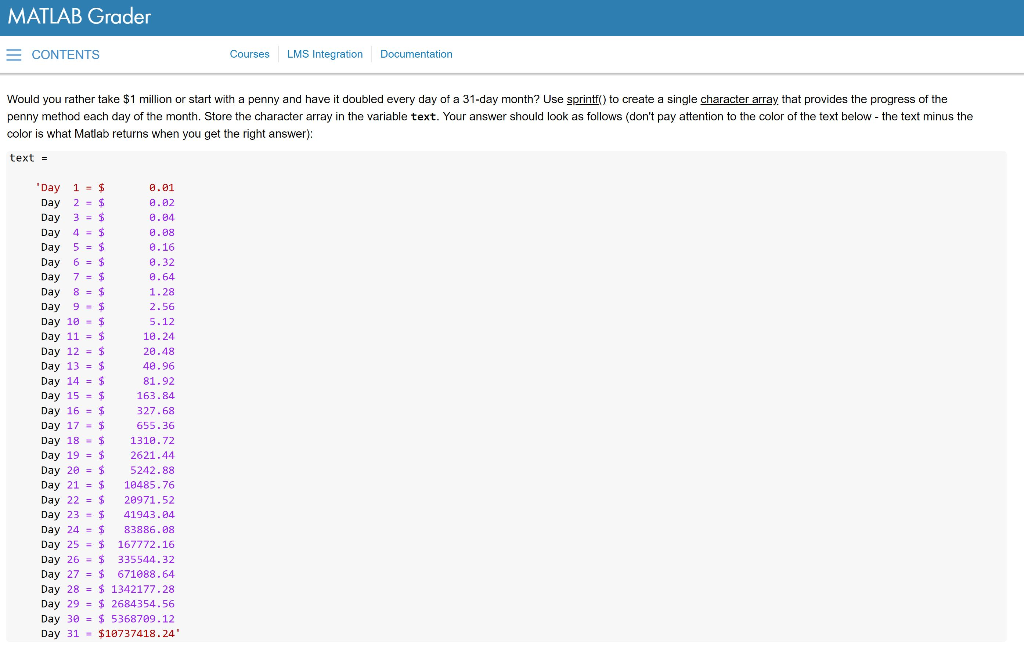Navigate to LMS Integration

[324, 54]
